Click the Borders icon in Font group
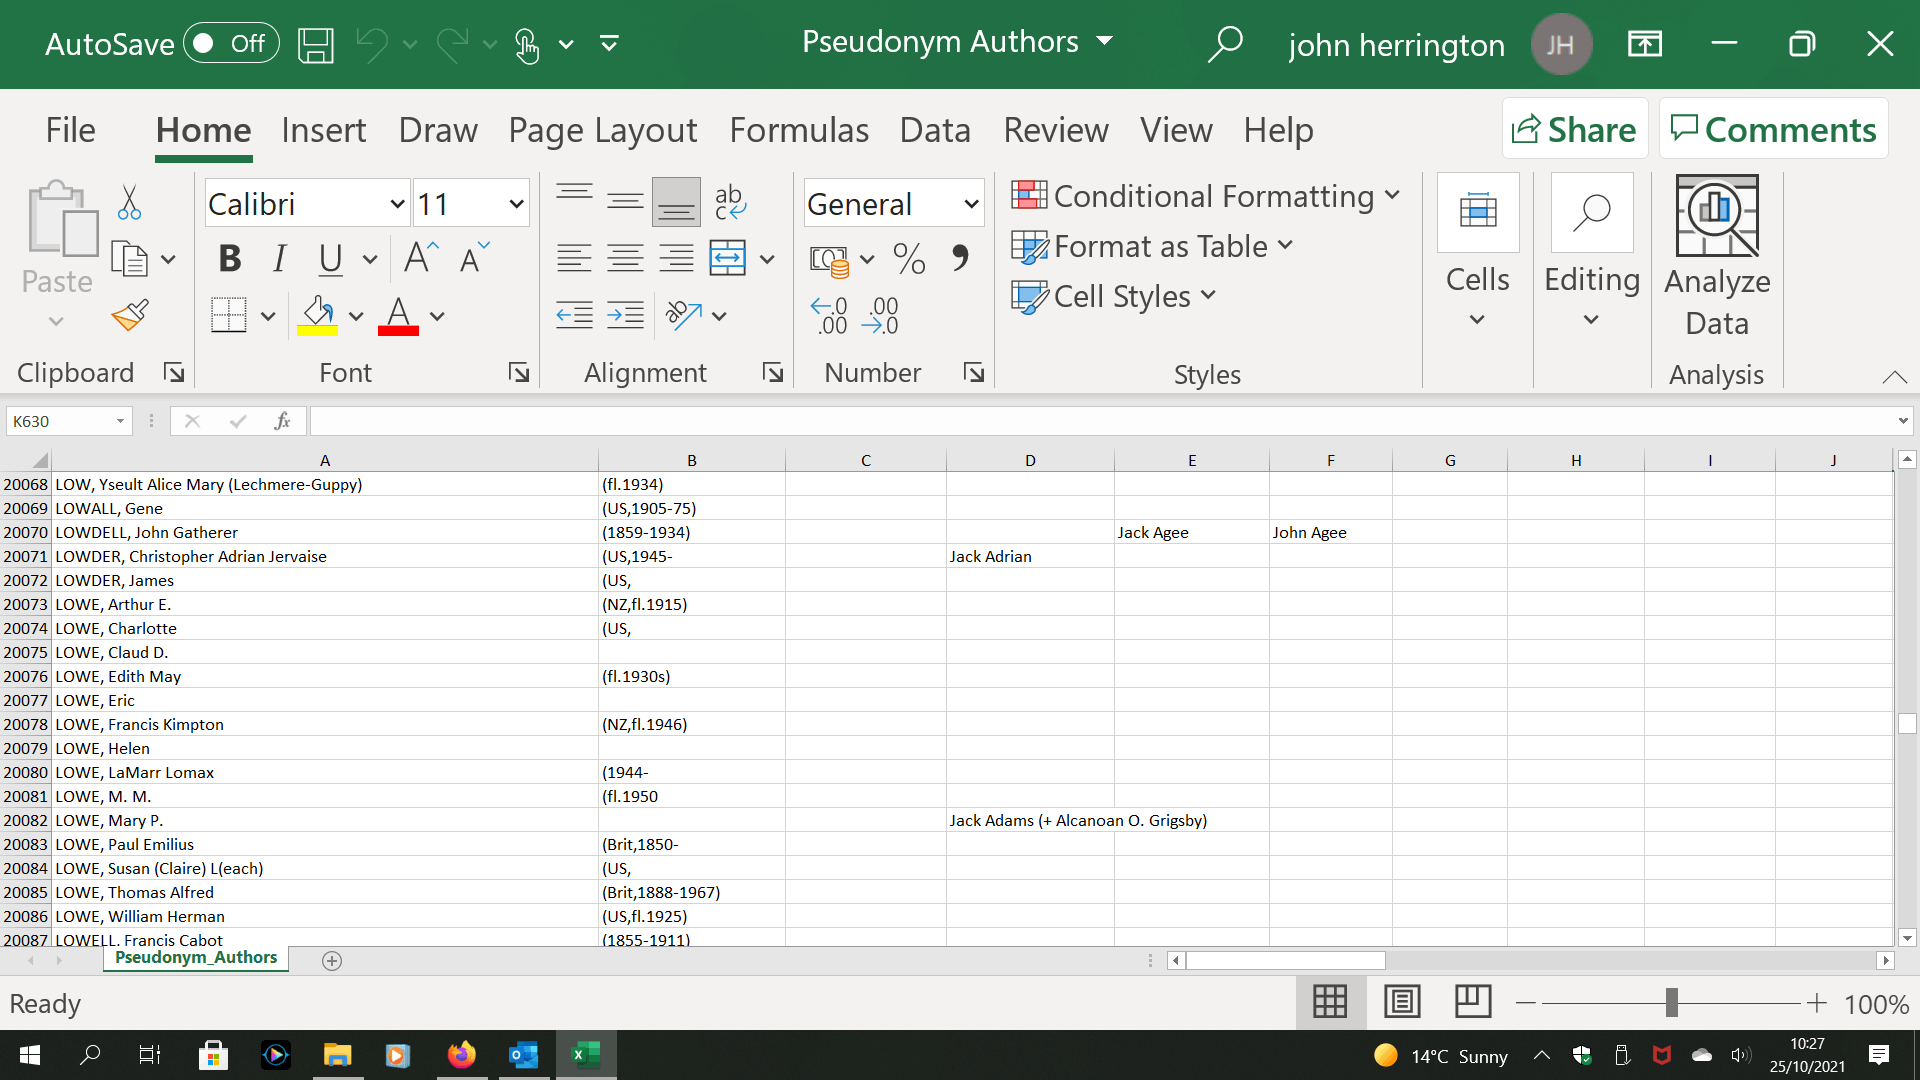The height and width of the screenshot is (1080, 1920). point(227,314)
